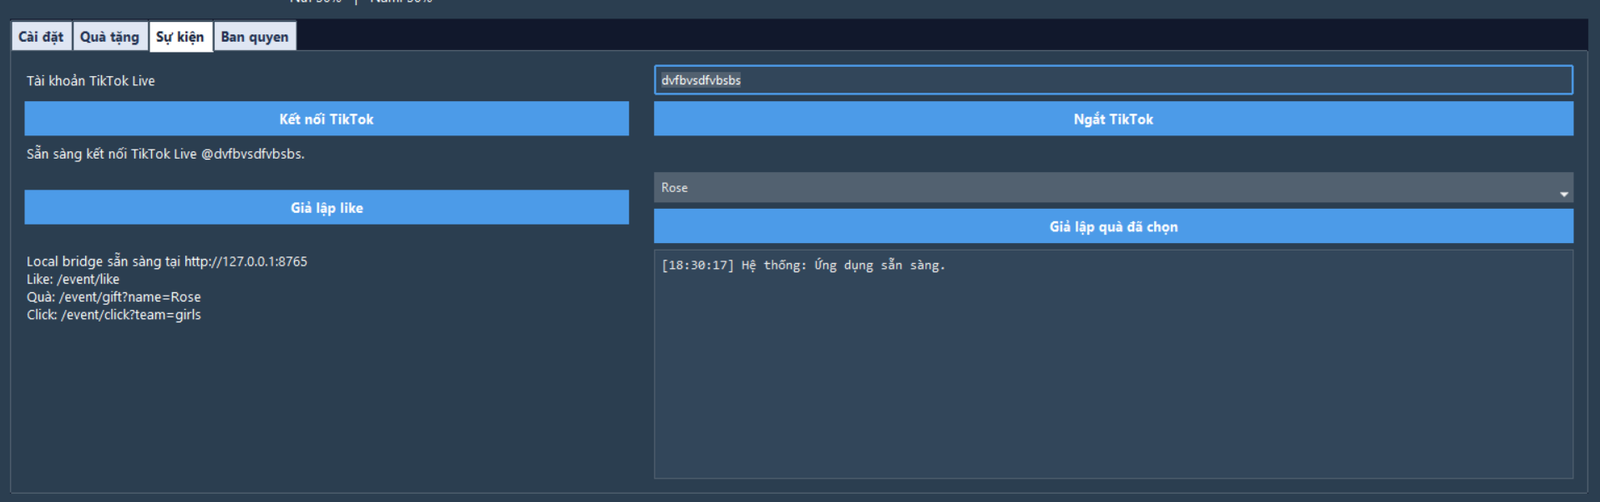The width and height of the screenshot is (1600, 502).
Task: Click the Ngắt TikTok button
Action: [x=1113, y=119]
